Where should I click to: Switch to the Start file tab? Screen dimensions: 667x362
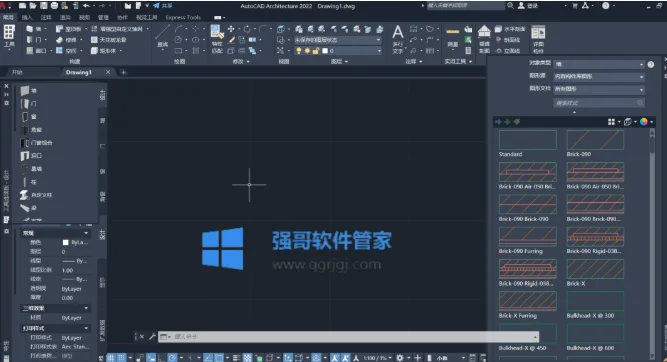tap(17, 72)
